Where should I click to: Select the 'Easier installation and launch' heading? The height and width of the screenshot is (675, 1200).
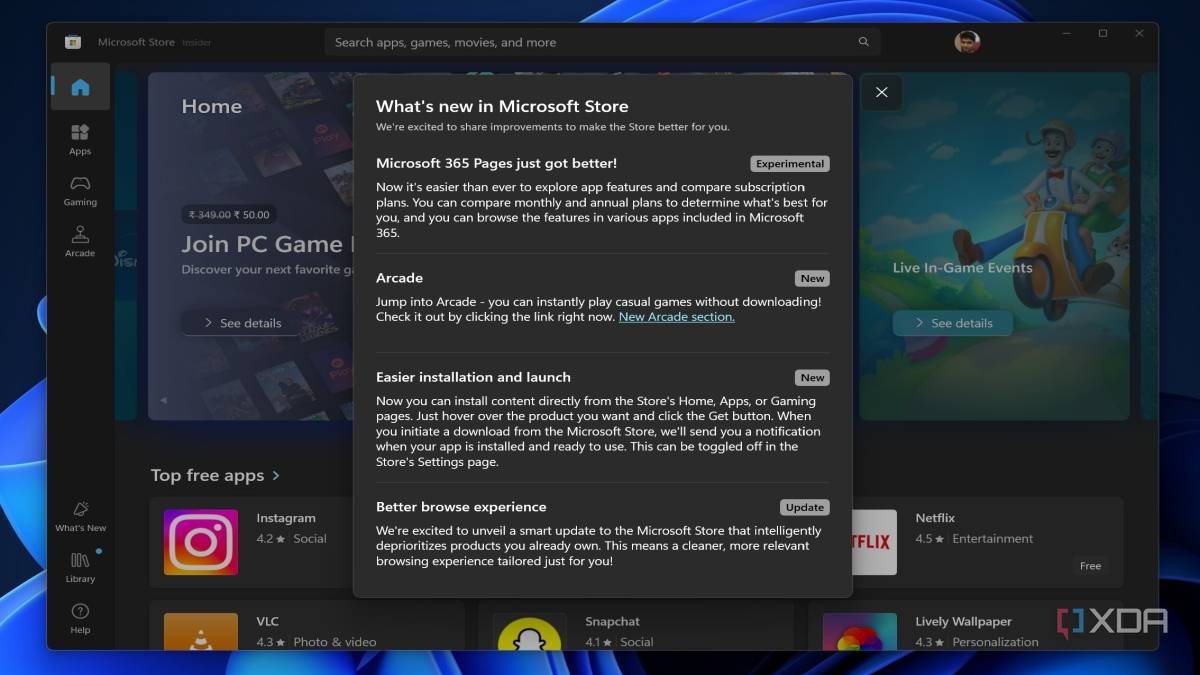point(473,377)
